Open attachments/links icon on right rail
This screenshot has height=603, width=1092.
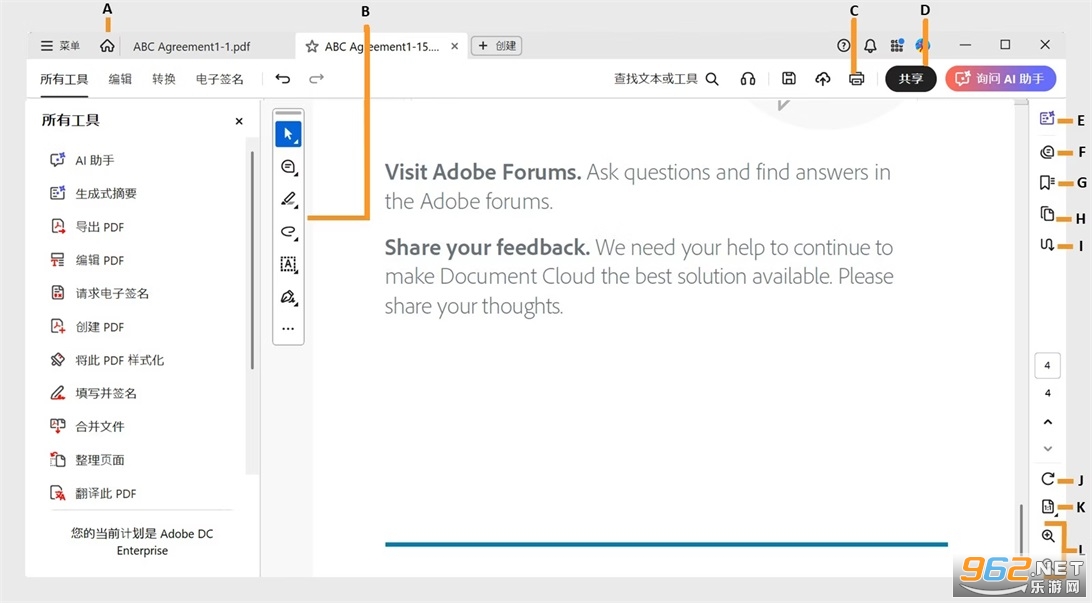[x=1047, y=245]
